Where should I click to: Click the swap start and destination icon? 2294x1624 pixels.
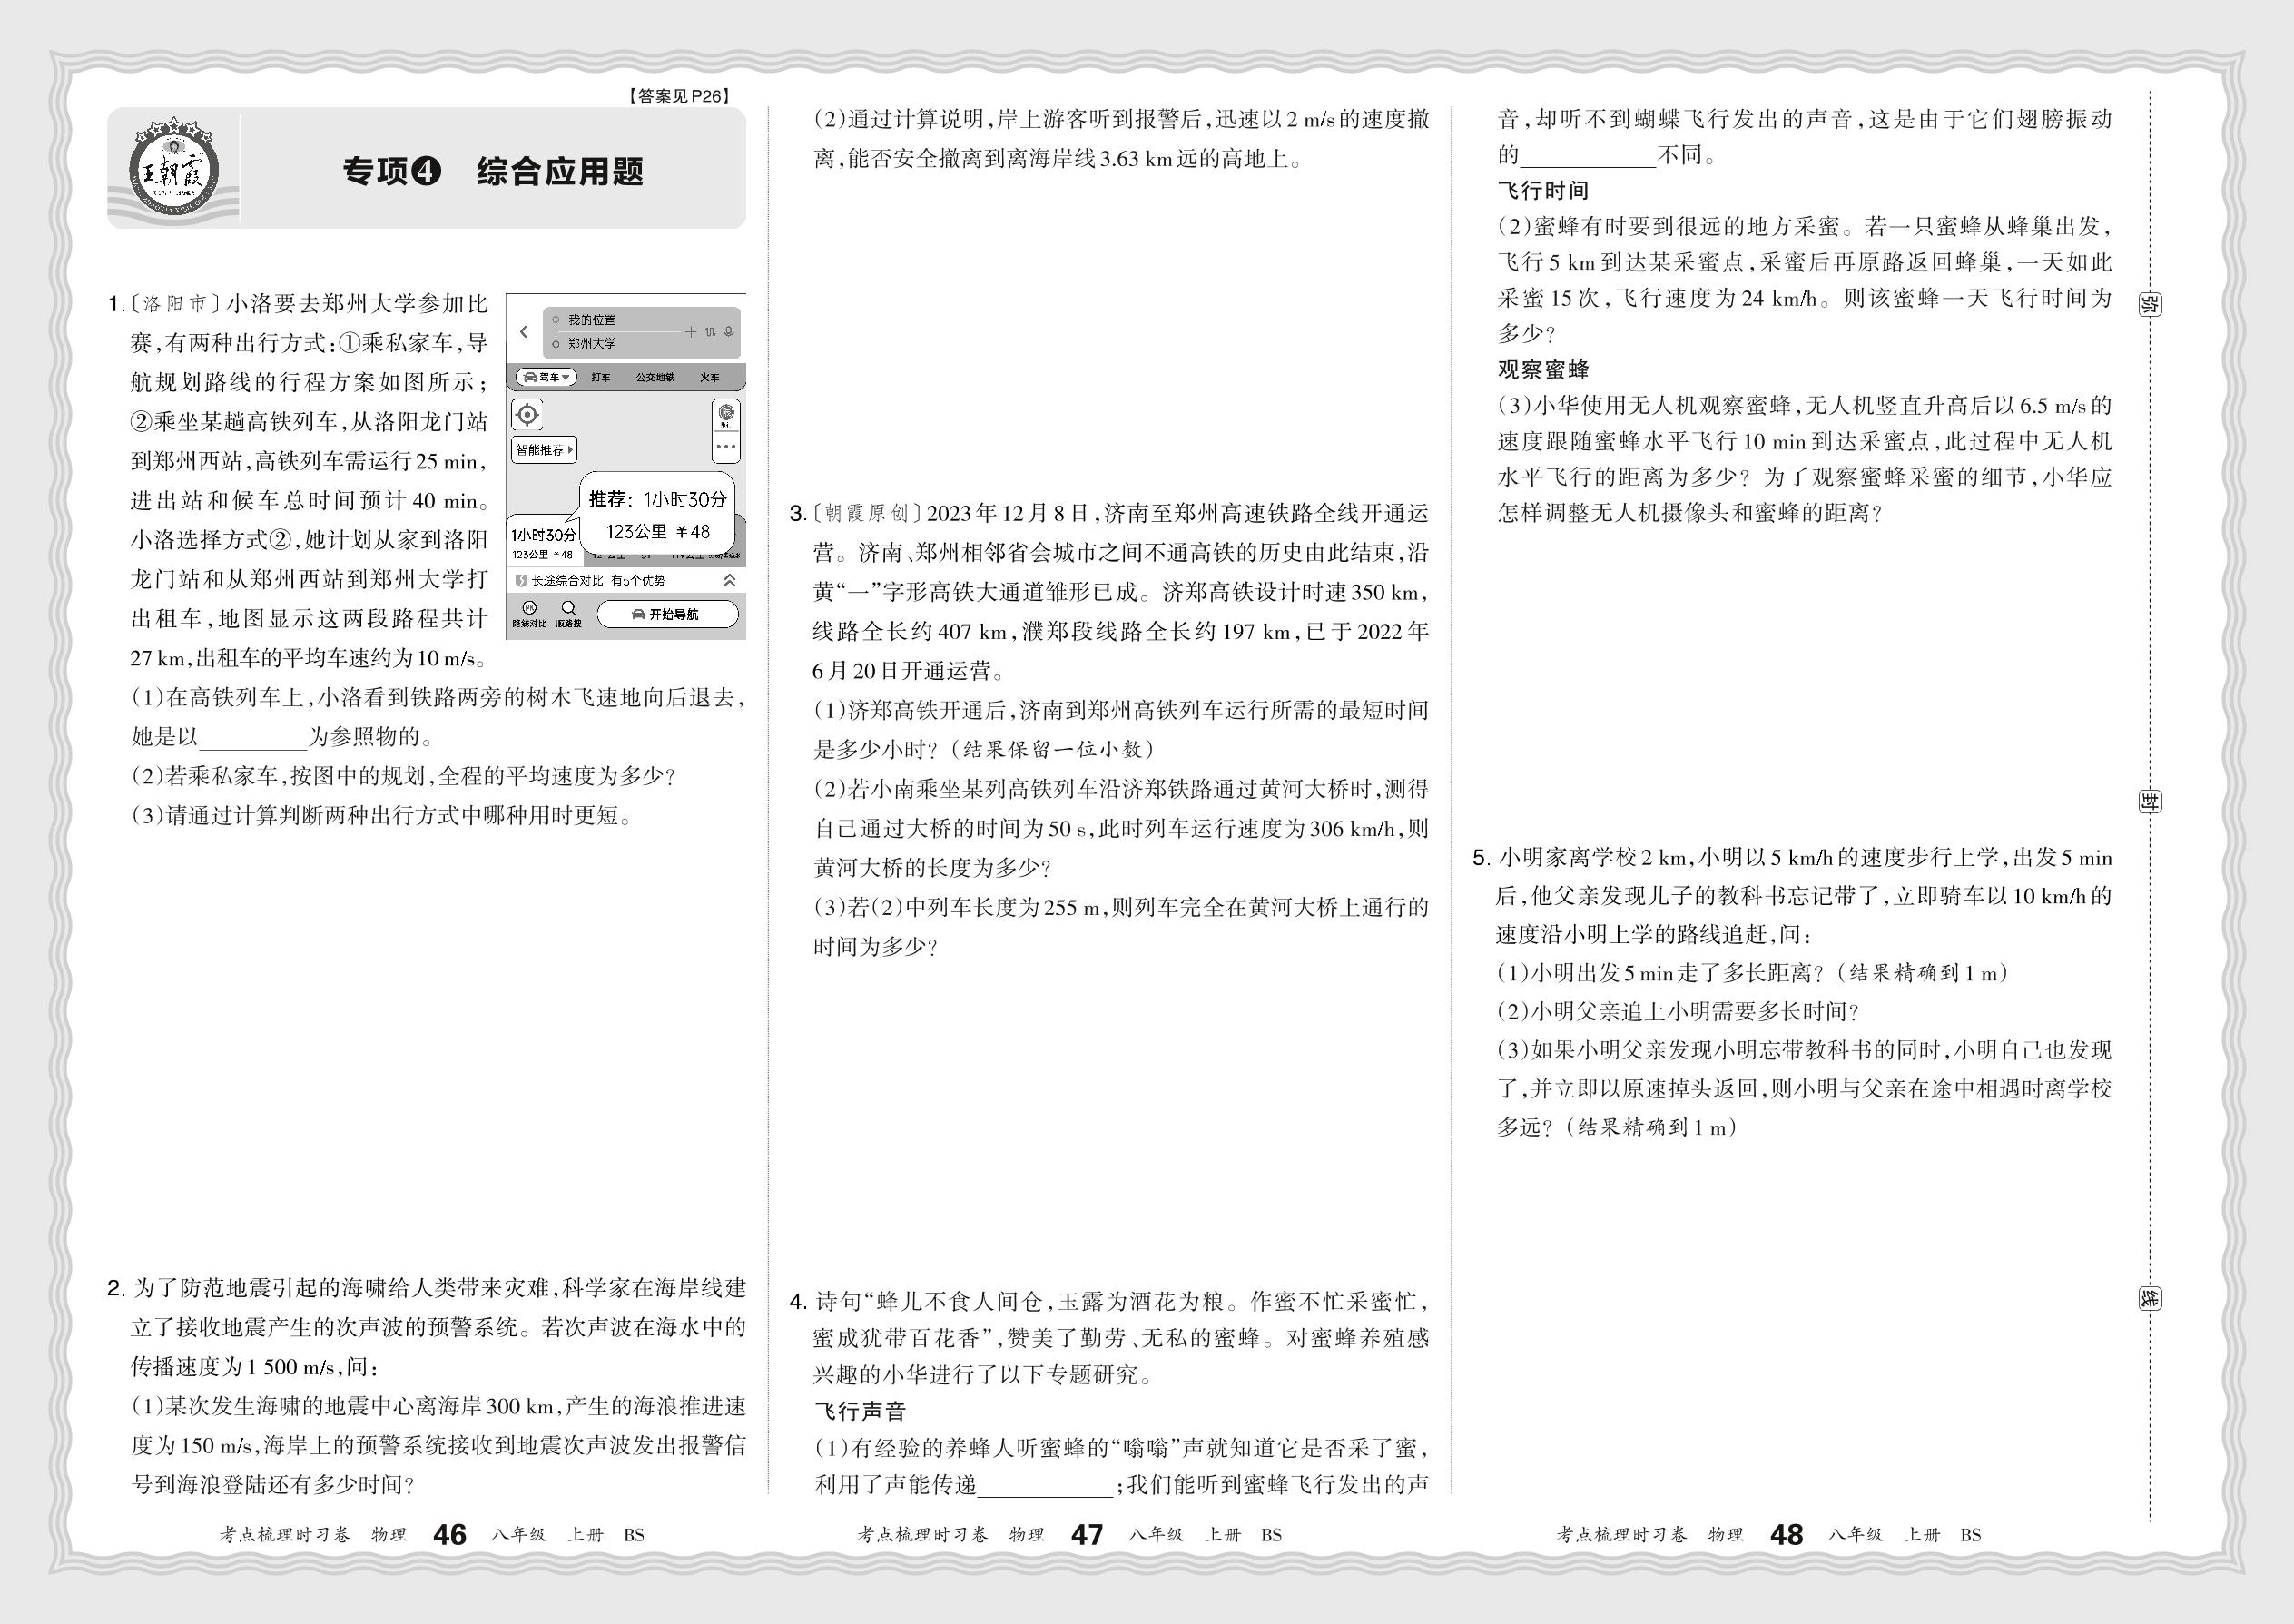point(710,332)
